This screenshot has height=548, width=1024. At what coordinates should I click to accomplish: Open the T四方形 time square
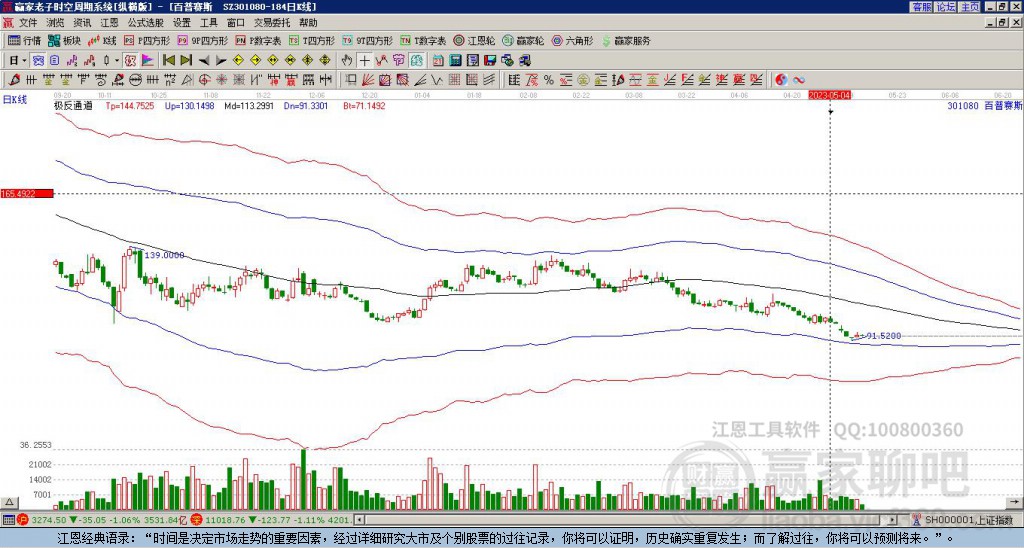point(312,40)
